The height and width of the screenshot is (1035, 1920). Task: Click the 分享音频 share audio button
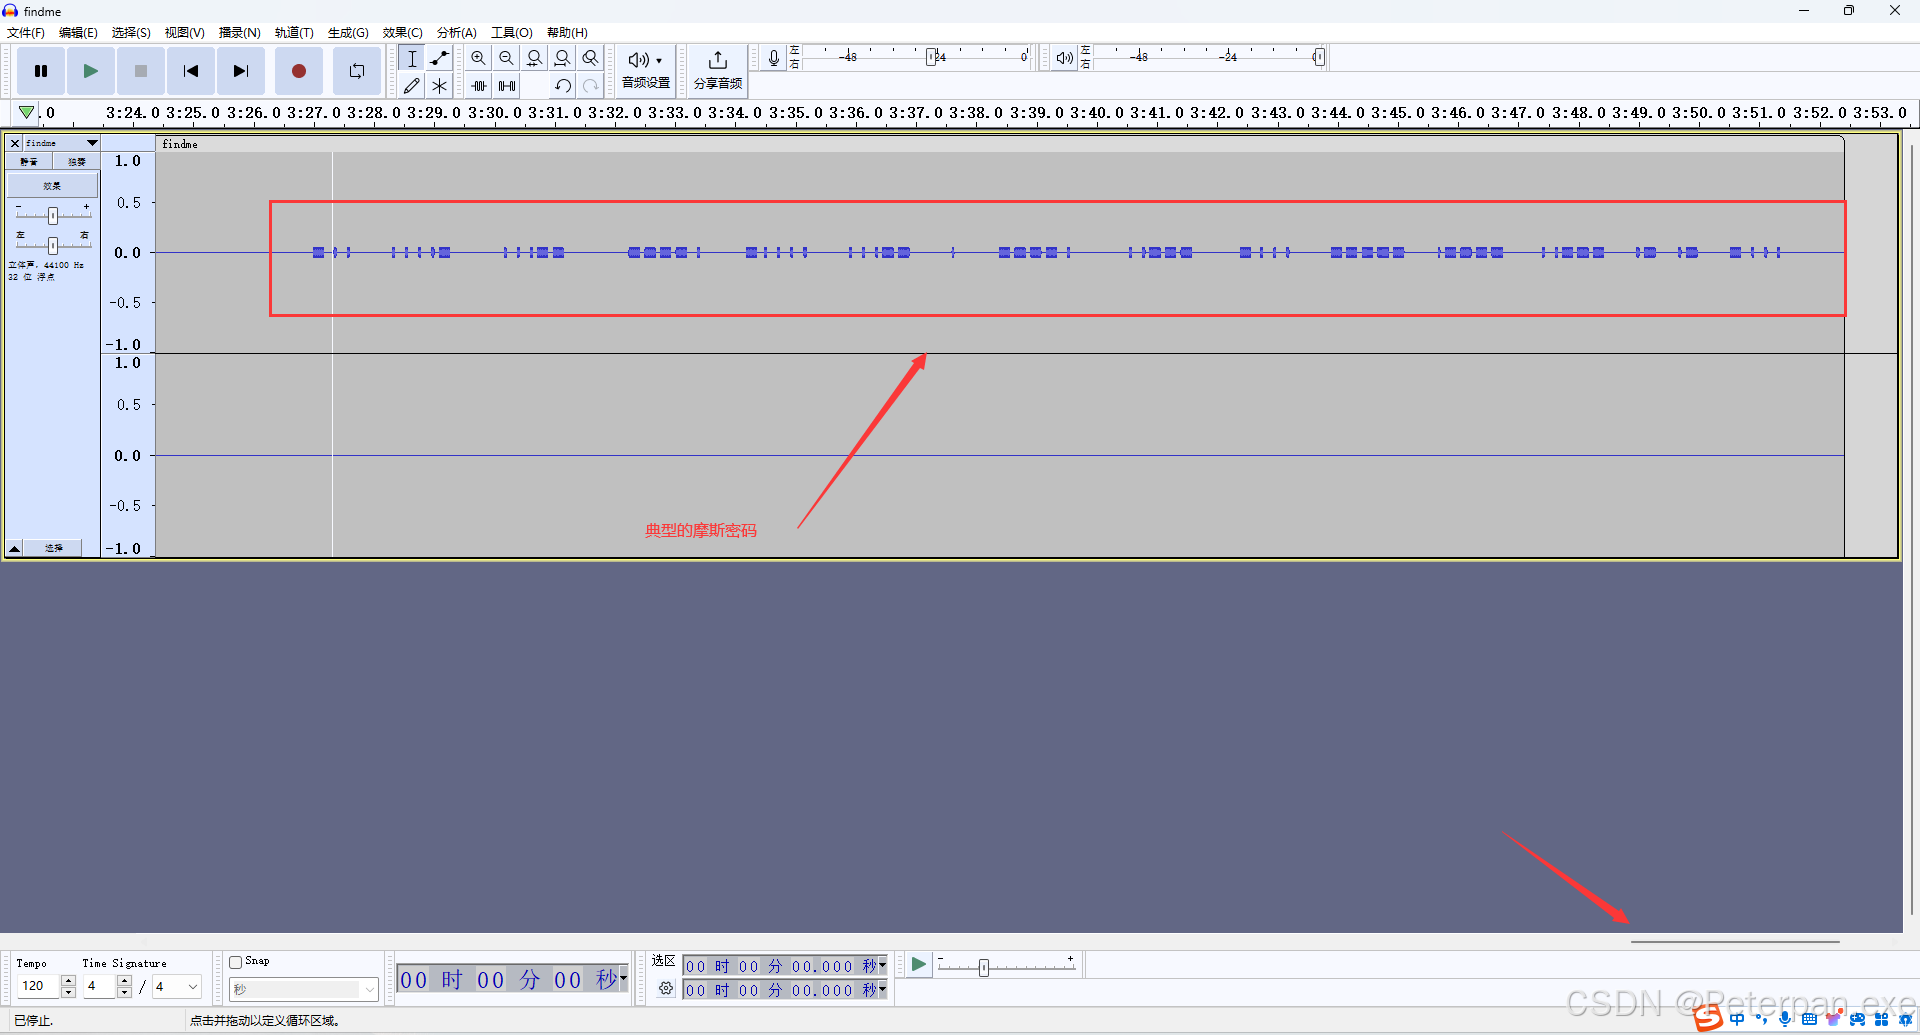[718, 70]
